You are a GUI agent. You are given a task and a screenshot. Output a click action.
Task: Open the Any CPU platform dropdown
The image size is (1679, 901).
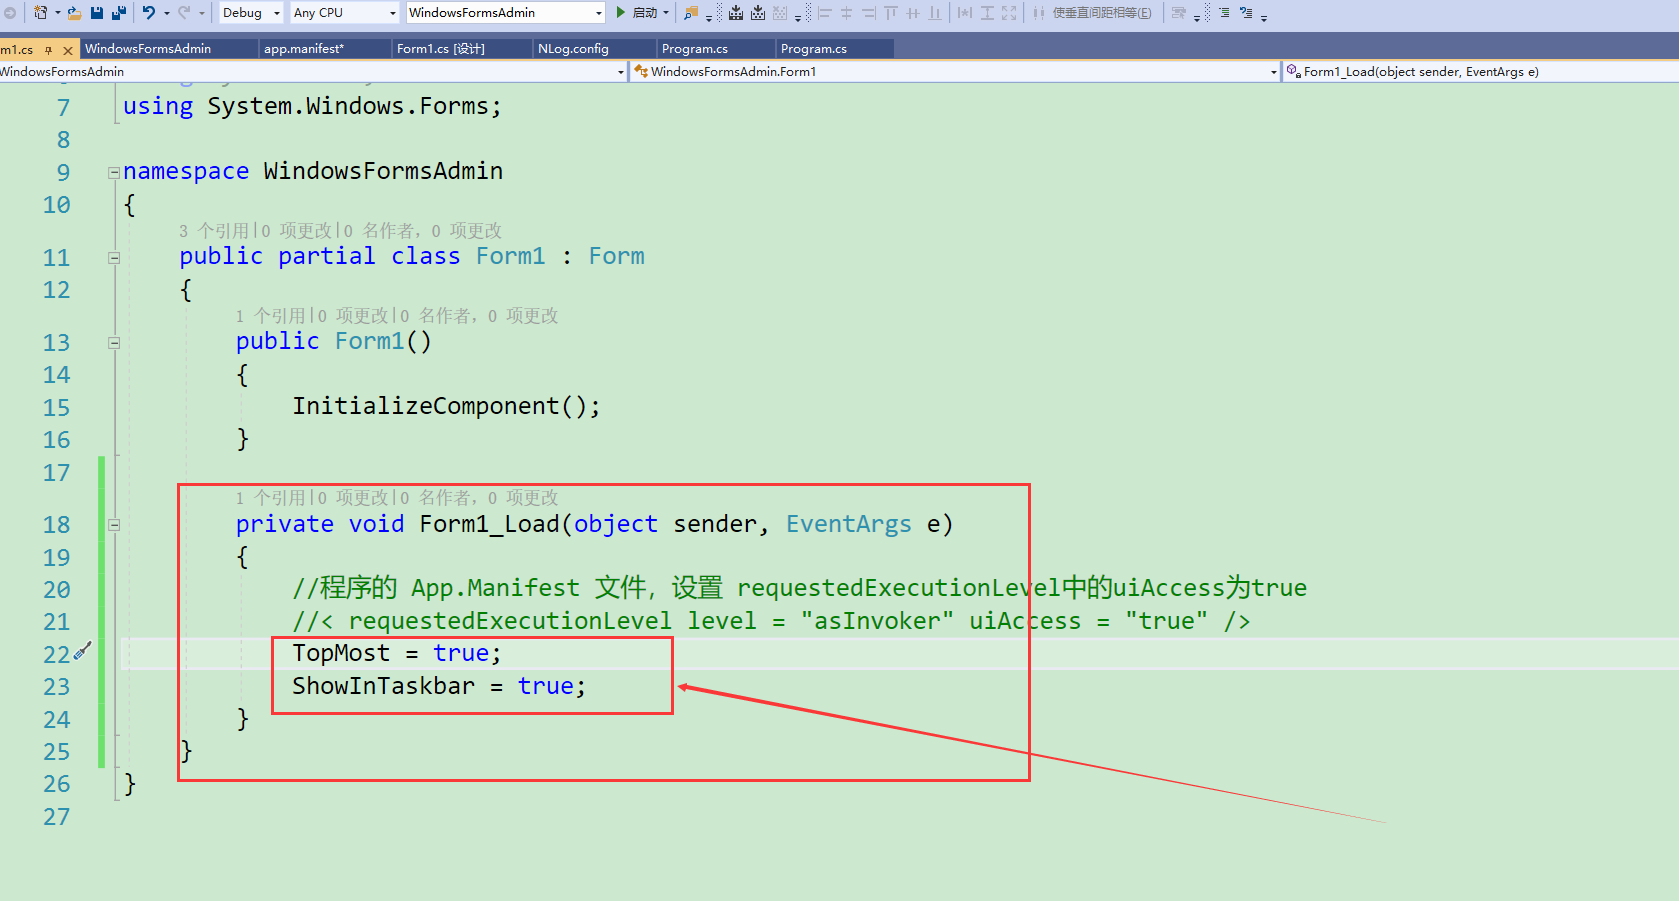click(345, 13)
